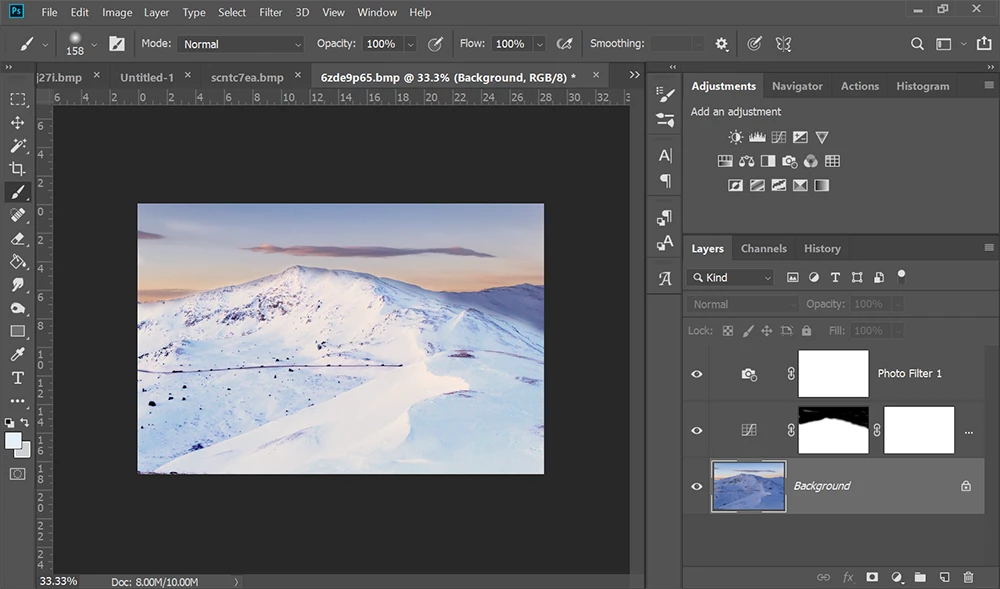Viewport: 1000px width, 589px height.
Task: Open the brush Mode dropdown
Action: (x=241, y=44)
